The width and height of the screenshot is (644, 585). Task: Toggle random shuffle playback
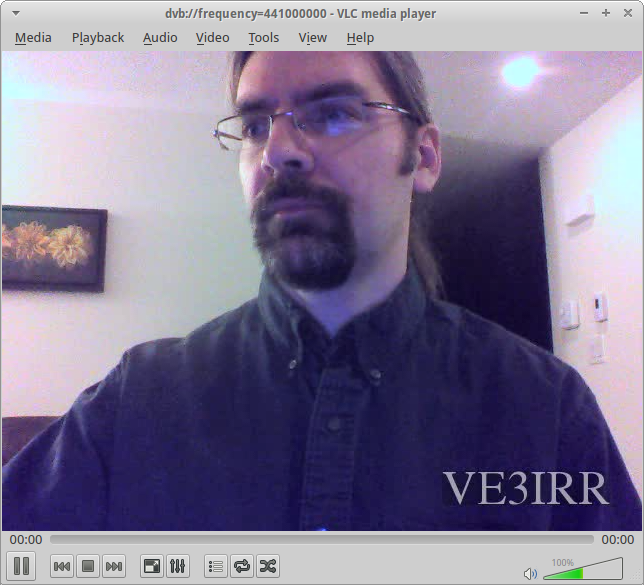[x=268, y=566]
